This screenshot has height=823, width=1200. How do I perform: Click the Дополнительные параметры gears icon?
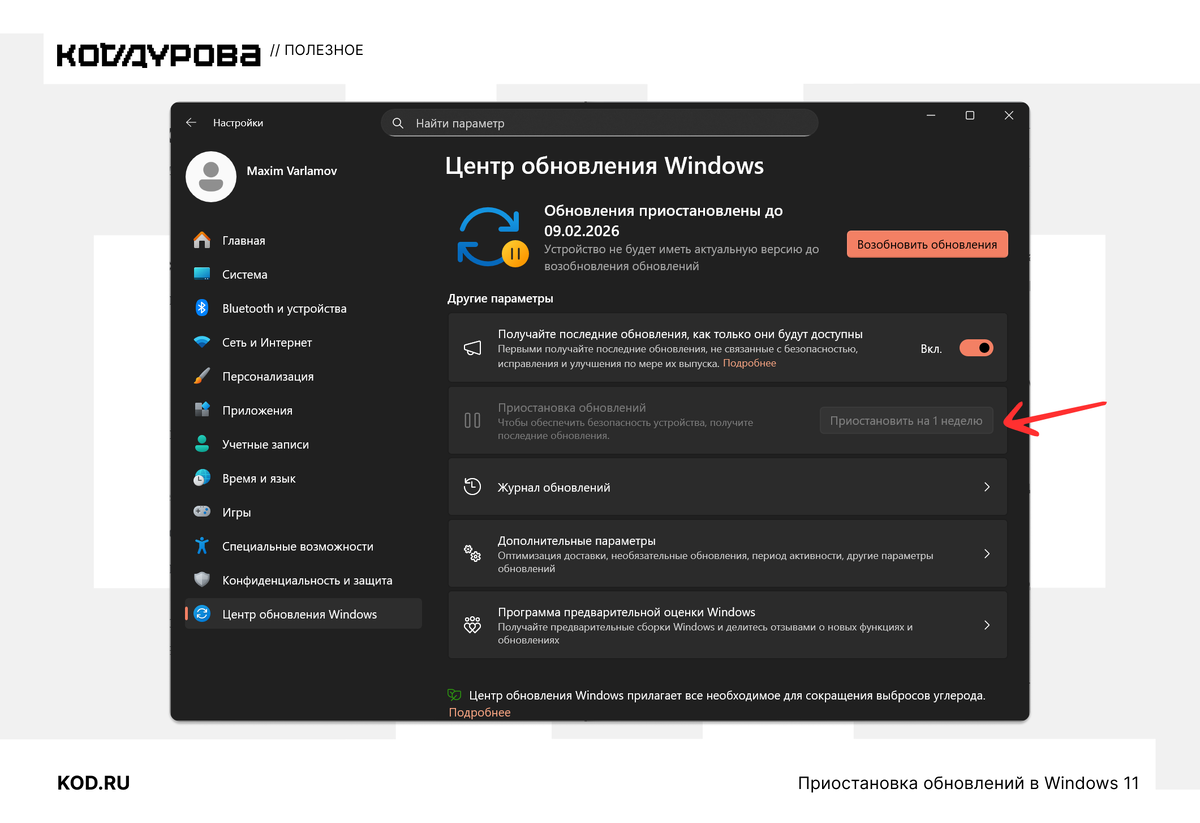(x=473, y=553)
